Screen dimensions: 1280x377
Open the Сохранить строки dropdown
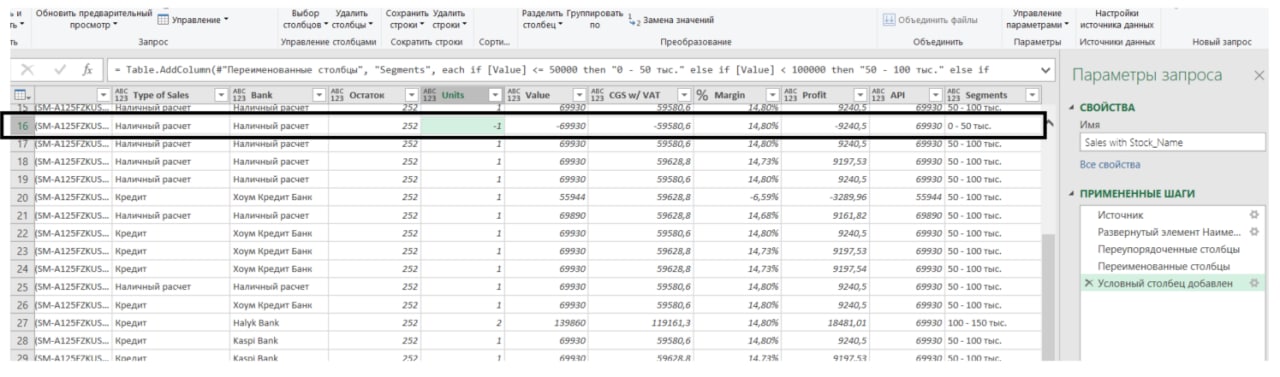pos(407,19)
